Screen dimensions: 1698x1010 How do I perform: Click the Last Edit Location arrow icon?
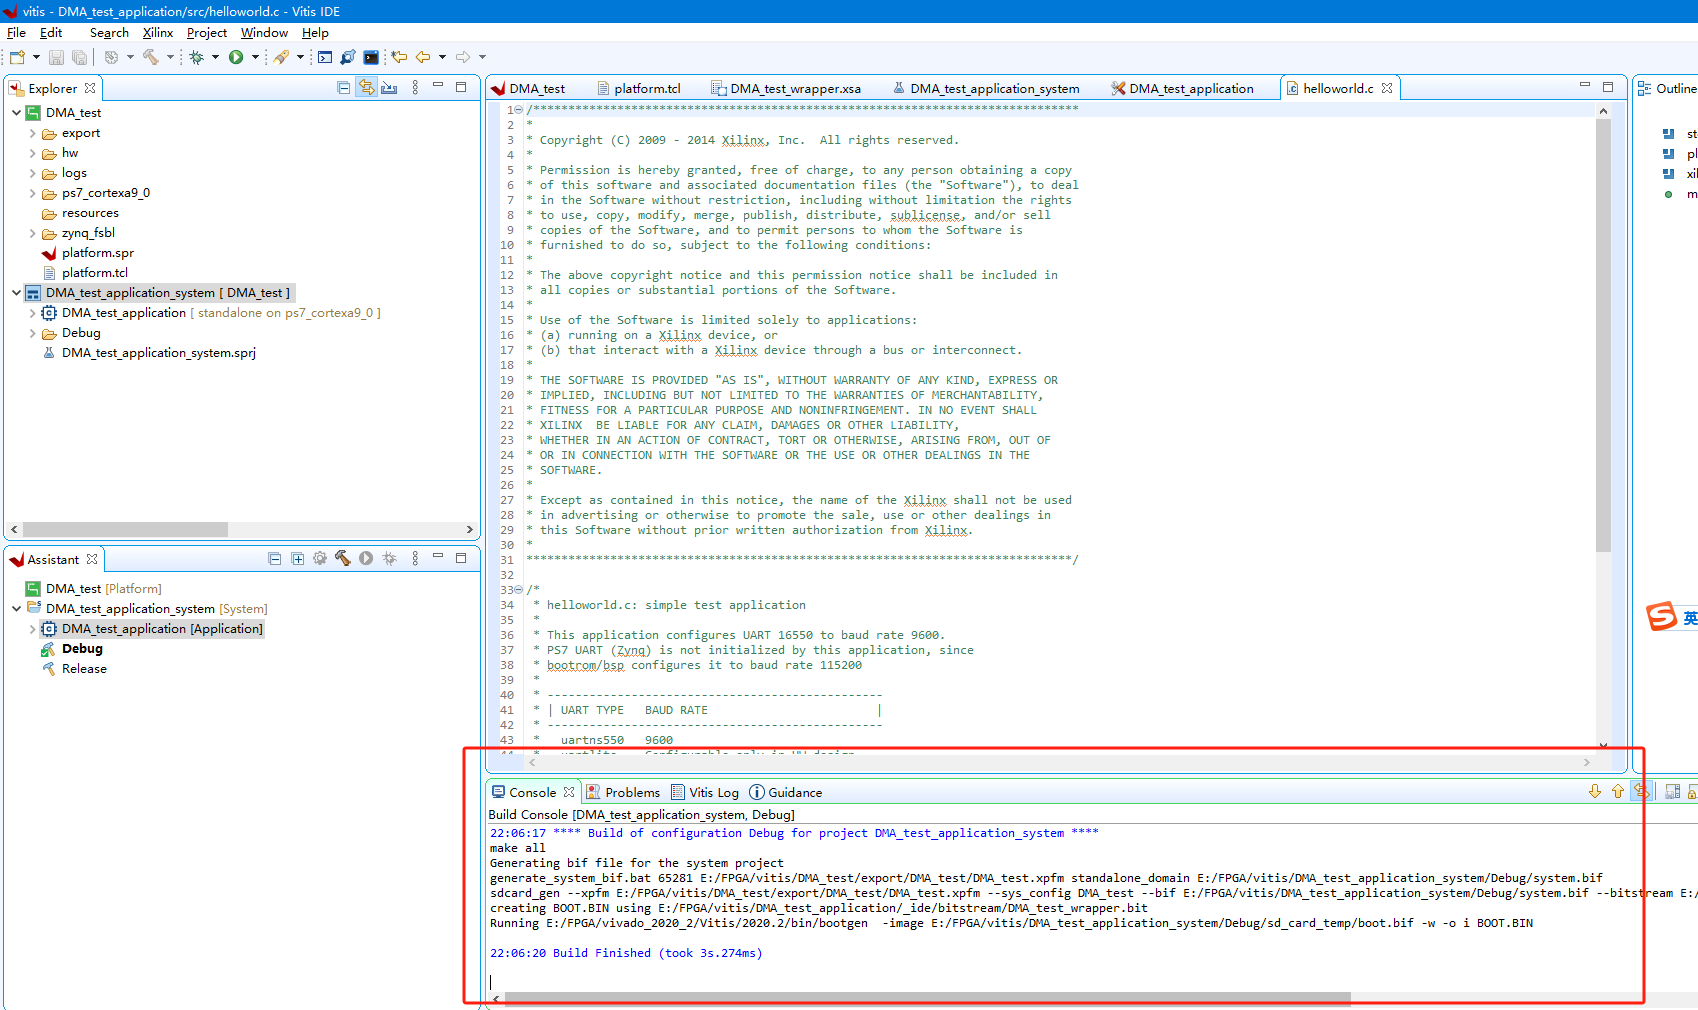[399, 57]
